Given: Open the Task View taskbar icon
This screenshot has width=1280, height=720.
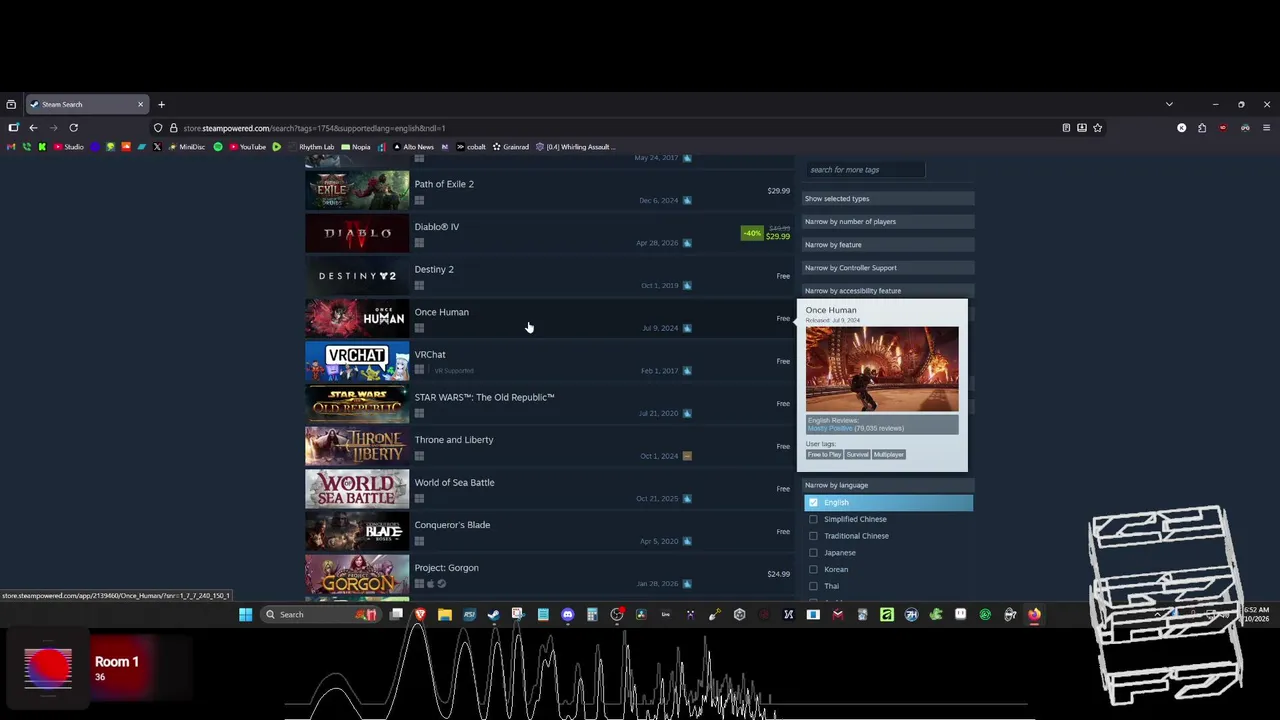Looking at the screenshot, I should 396,614.
